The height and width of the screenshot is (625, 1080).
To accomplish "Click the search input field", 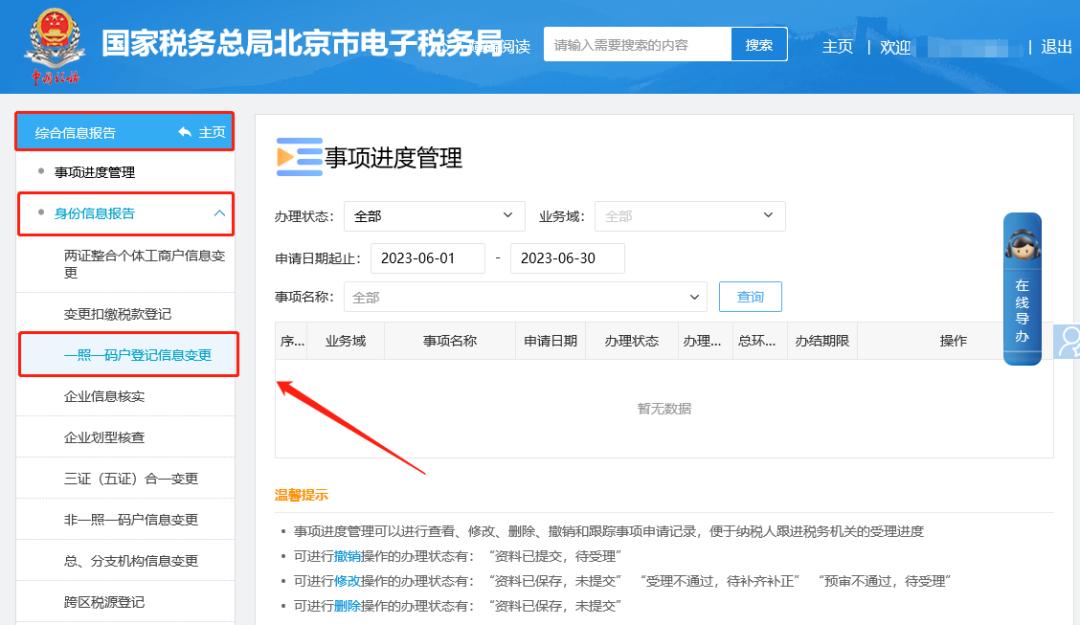I will point(630,44).
